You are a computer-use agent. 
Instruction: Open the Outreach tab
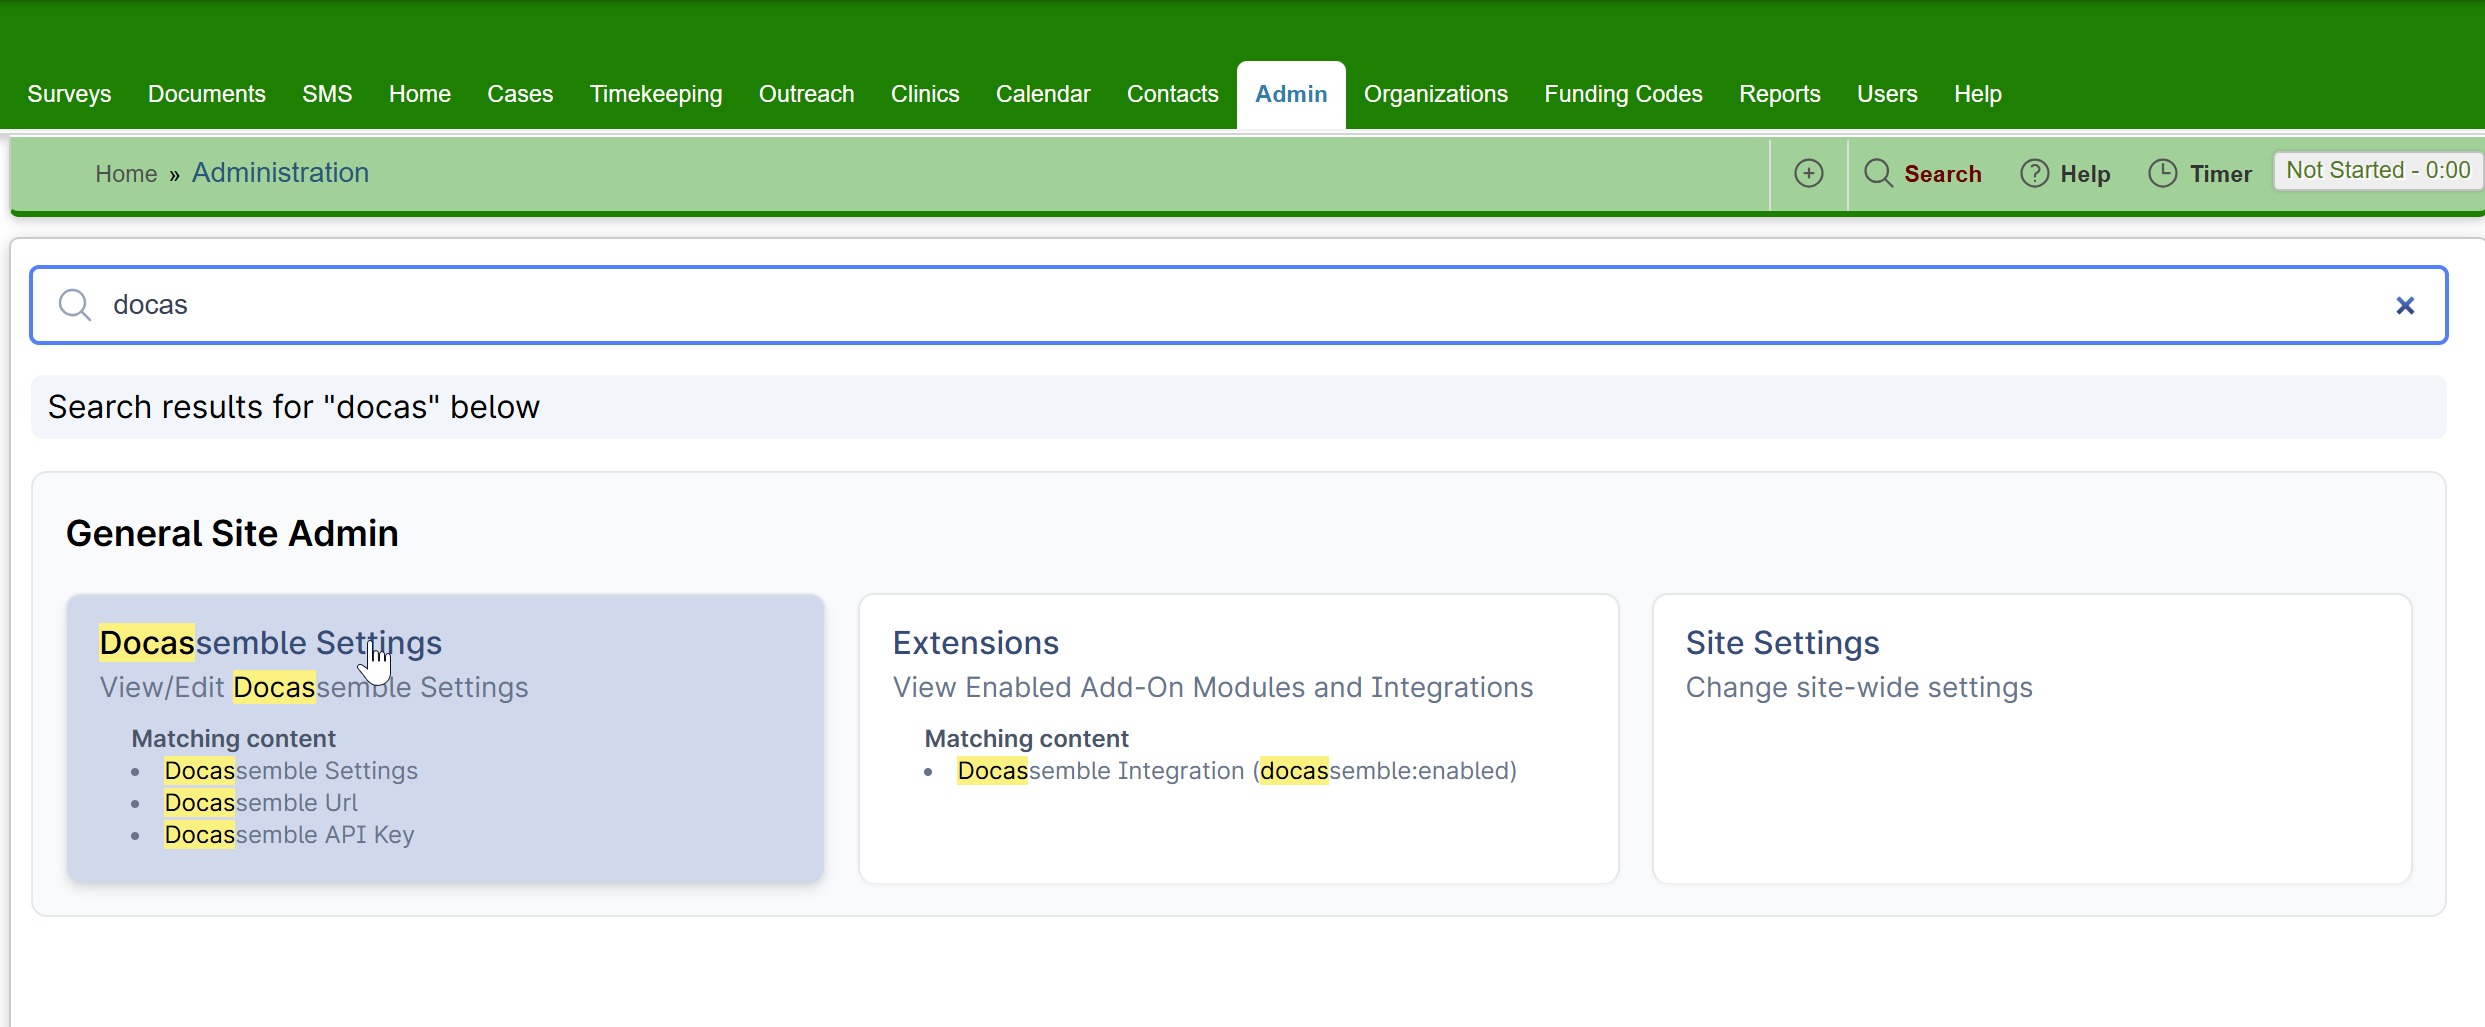807,94
